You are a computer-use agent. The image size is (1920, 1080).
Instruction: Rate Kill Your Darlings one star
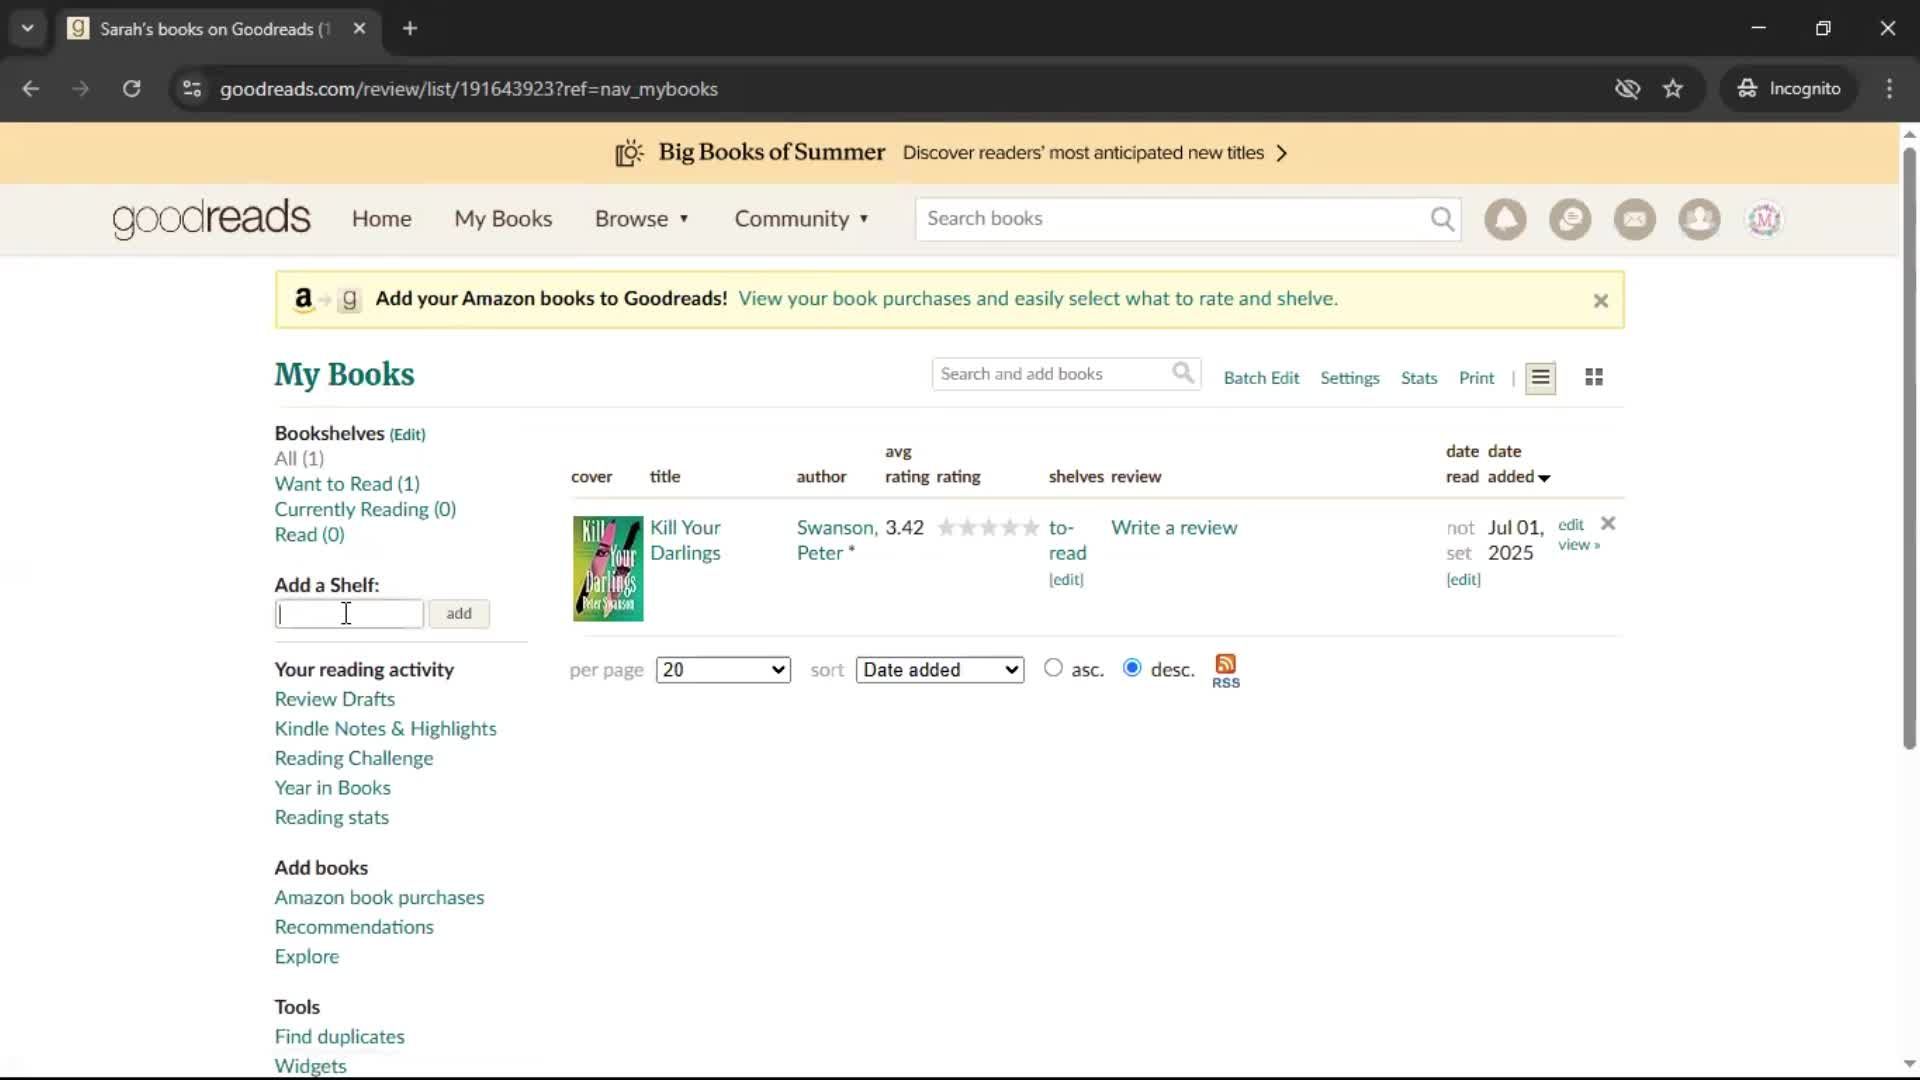(x=946, y=527)
